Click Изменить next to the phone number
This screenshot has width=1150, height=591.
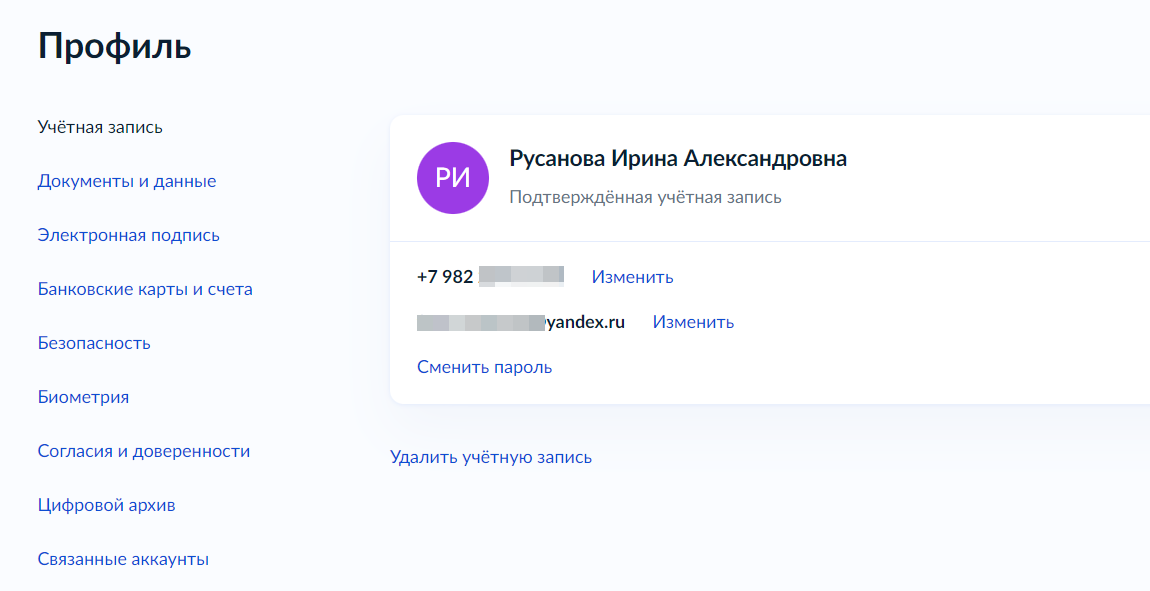[631, 277]
